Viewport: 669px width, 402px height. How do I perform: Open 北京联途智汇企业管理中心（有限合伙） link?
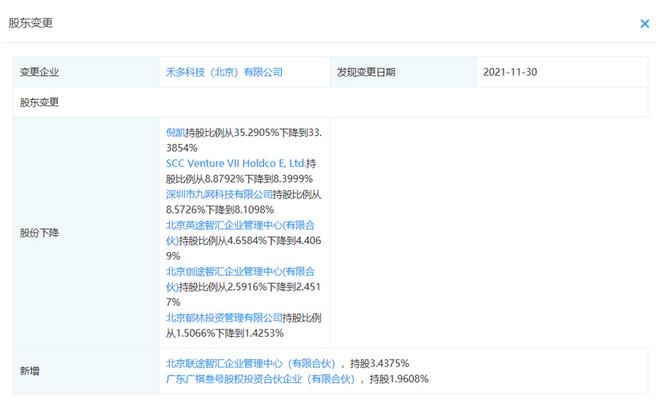[x=250, y=364]
